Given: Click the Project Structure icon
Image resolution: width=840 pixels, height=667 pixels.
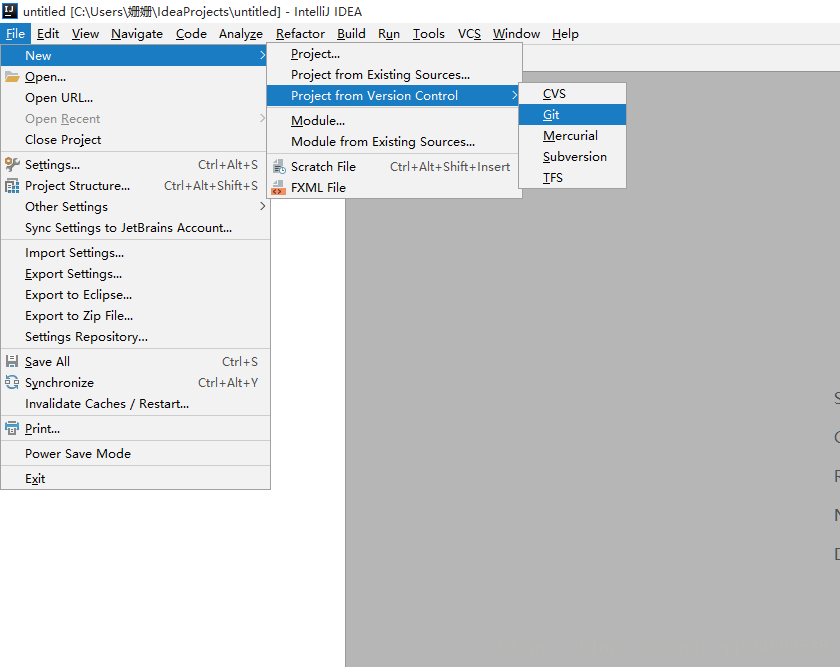Looking at the screenshot, I should pos(12,186).
